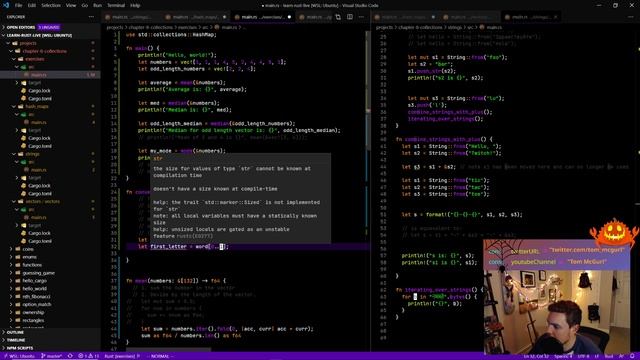
Task: Select the active main.rs exercises tab
Action: pos(262,17)
